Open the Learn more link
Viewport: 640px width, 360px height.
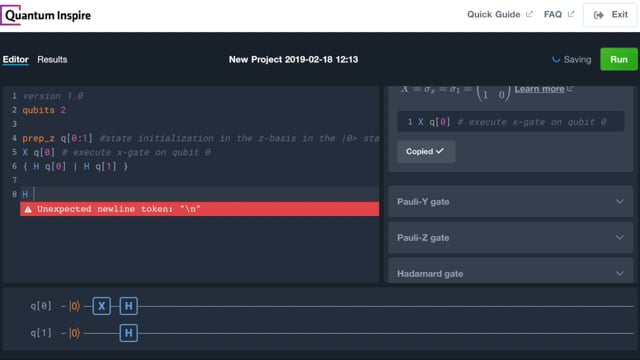tap(539, 89)
